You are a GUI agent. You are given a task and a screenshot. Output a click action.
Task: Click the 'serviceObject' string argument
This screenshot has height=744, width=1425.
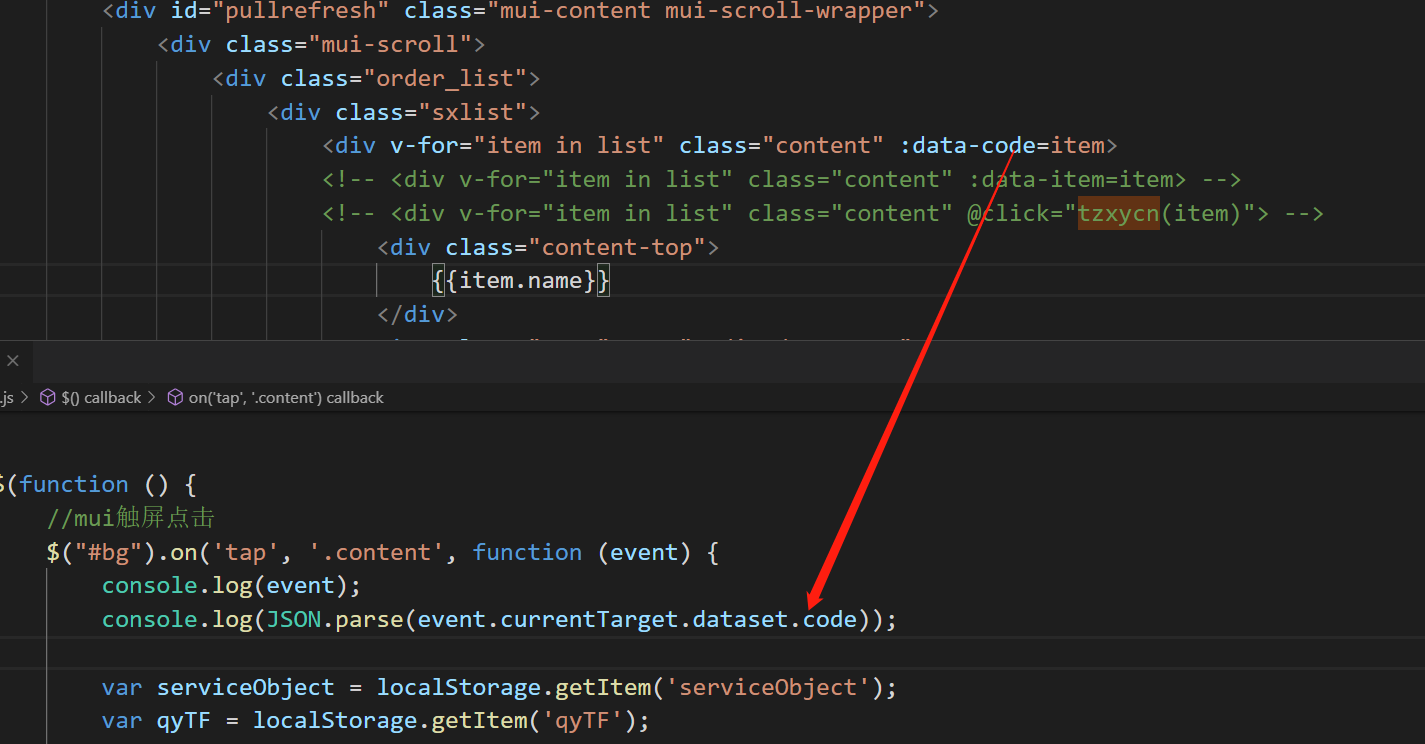click(769, 688)
